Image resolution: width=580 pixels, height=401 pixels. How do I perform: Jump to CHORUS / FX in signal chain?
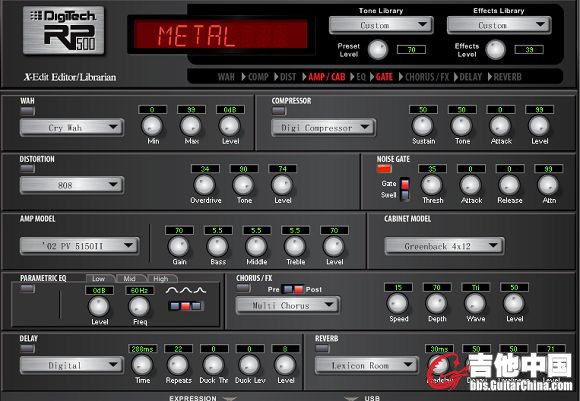pos(427,77)
